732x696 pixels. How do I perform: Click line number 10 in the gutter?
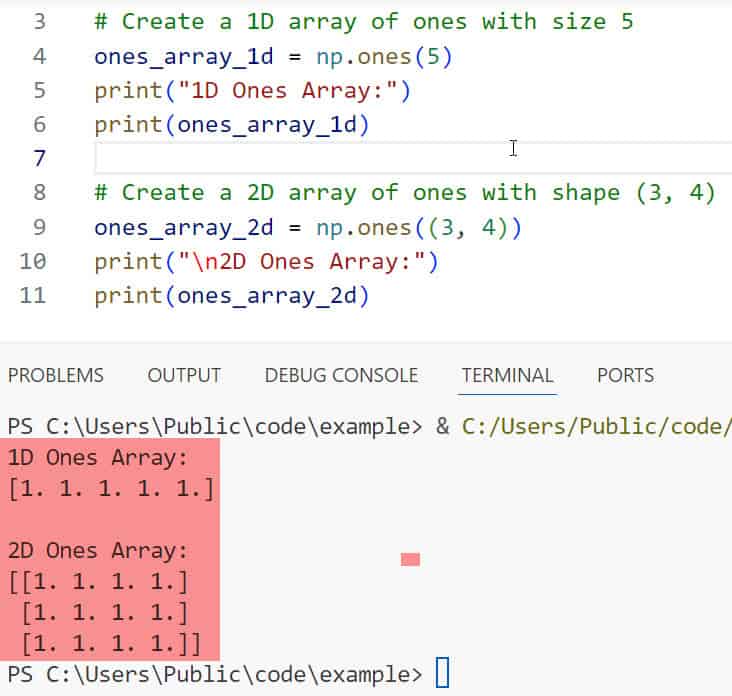click(33, 262)
